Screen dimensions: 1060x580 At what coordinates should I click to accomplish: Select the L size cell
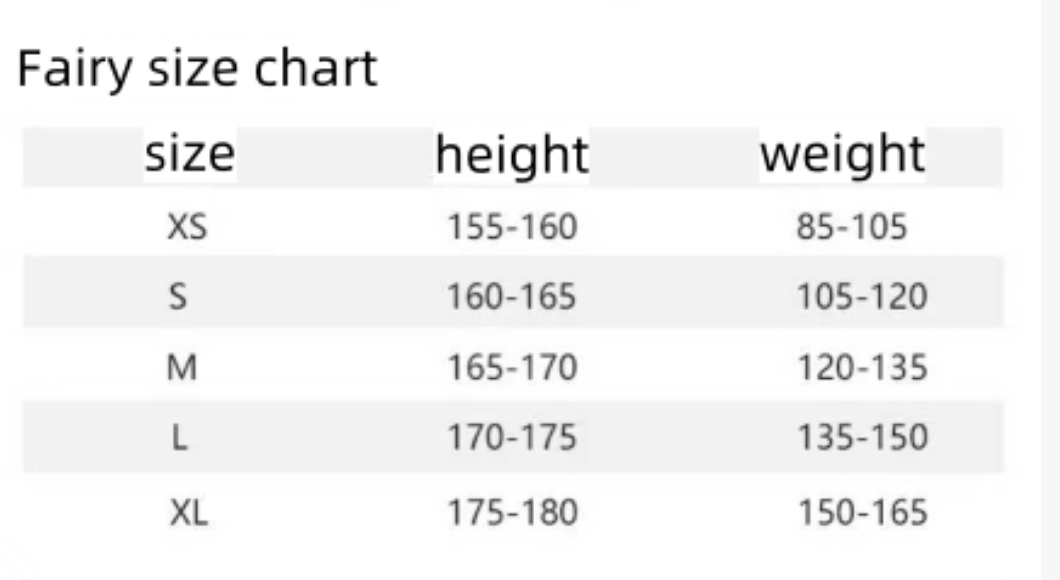point(179,438)
